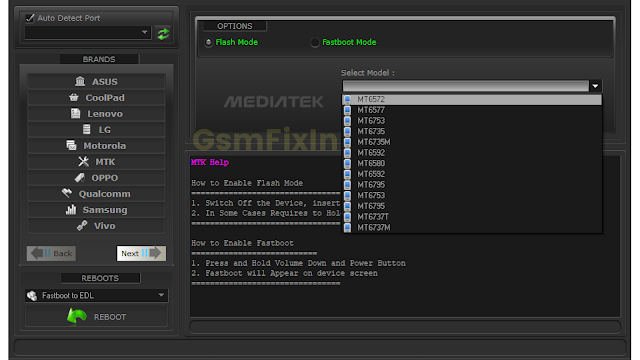Click the green refresh ports icon

(x=163, y=33)
